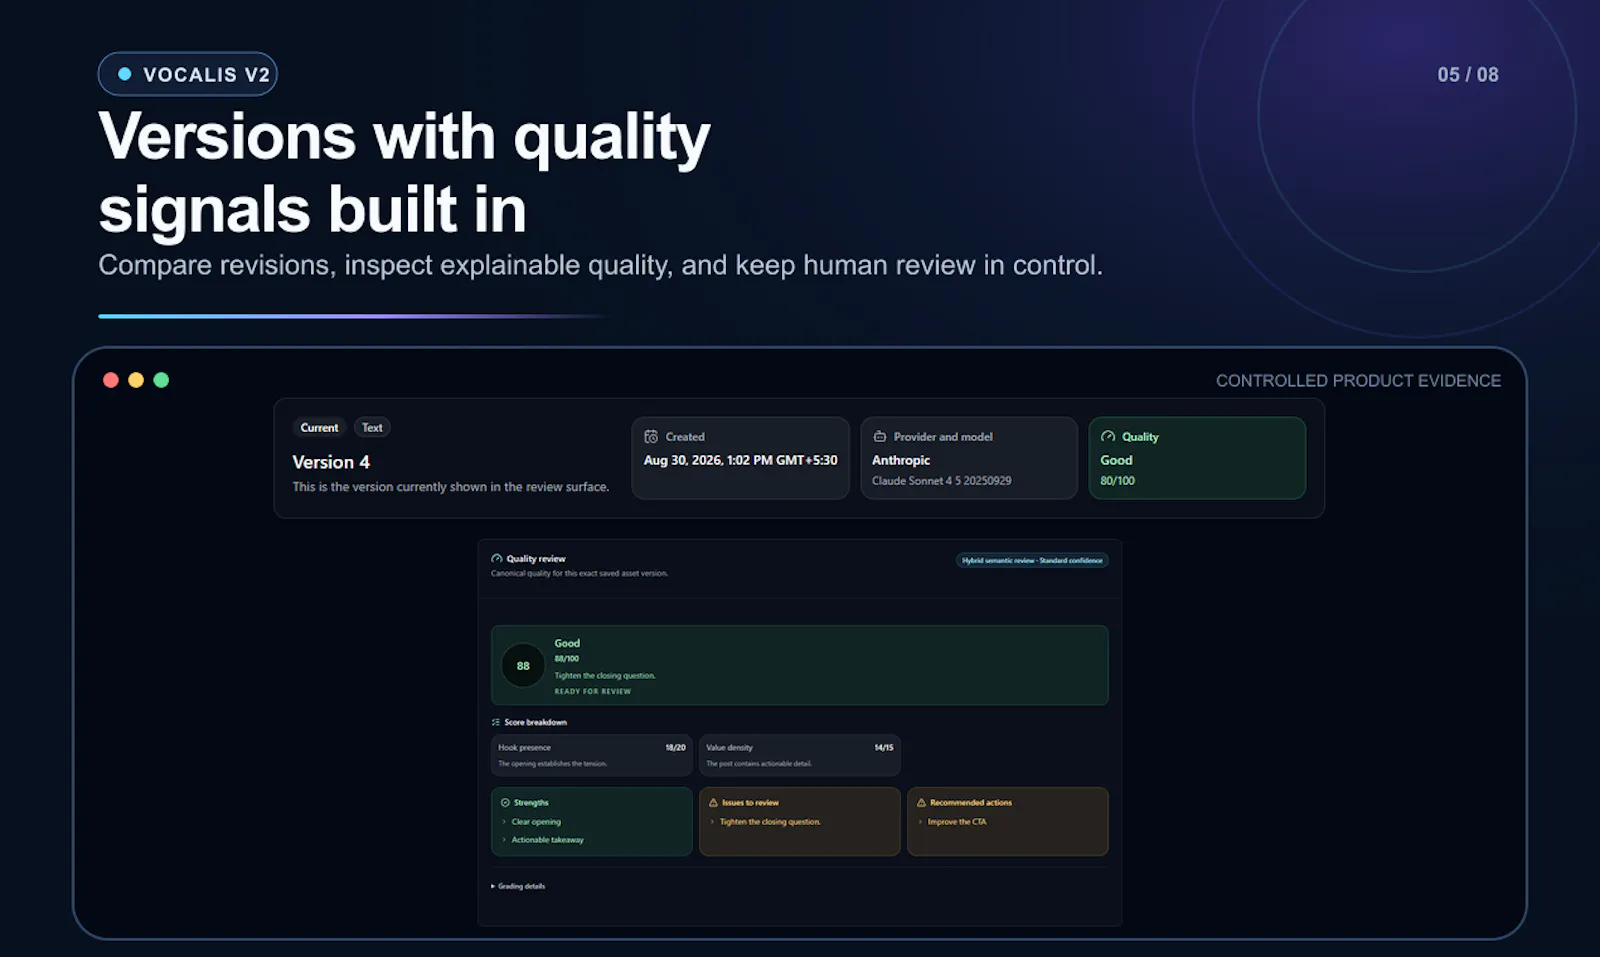
Task: Click the list icon beside Score breakdown
Action: point(496,722)
